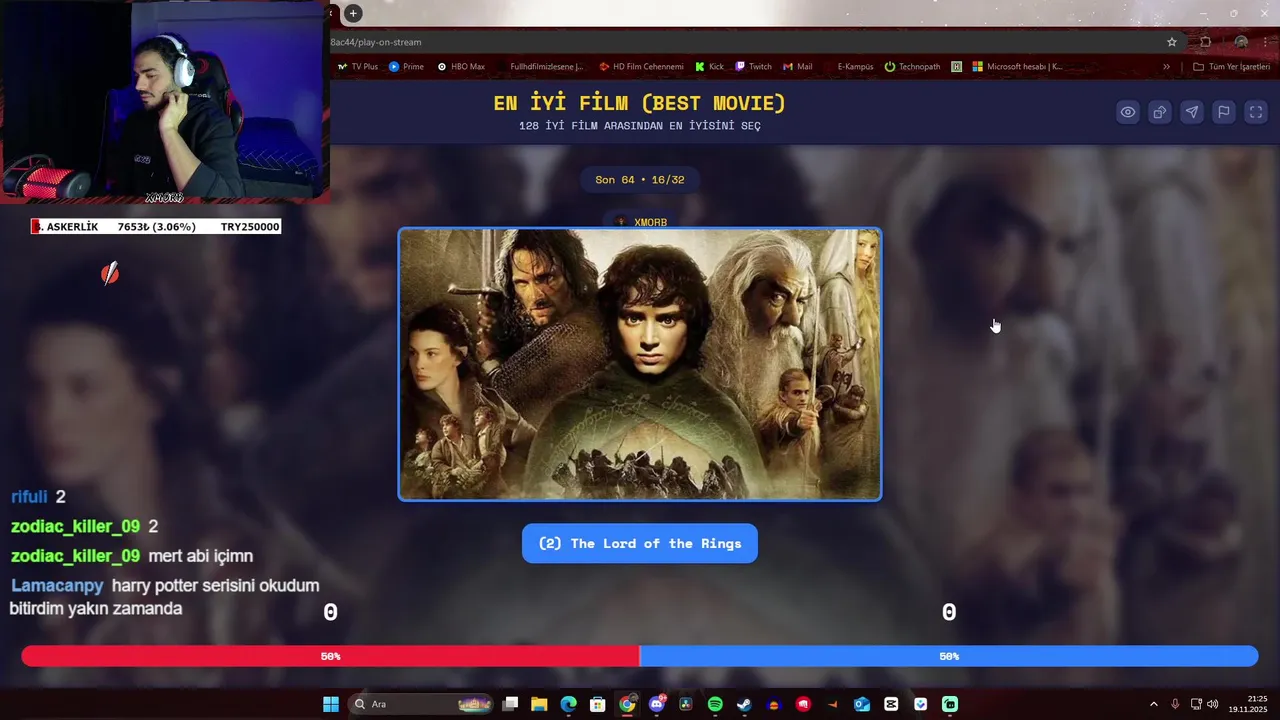Click the microphone tray icon
Viewport: 1280px width, 720px height.
(1175, 704)
